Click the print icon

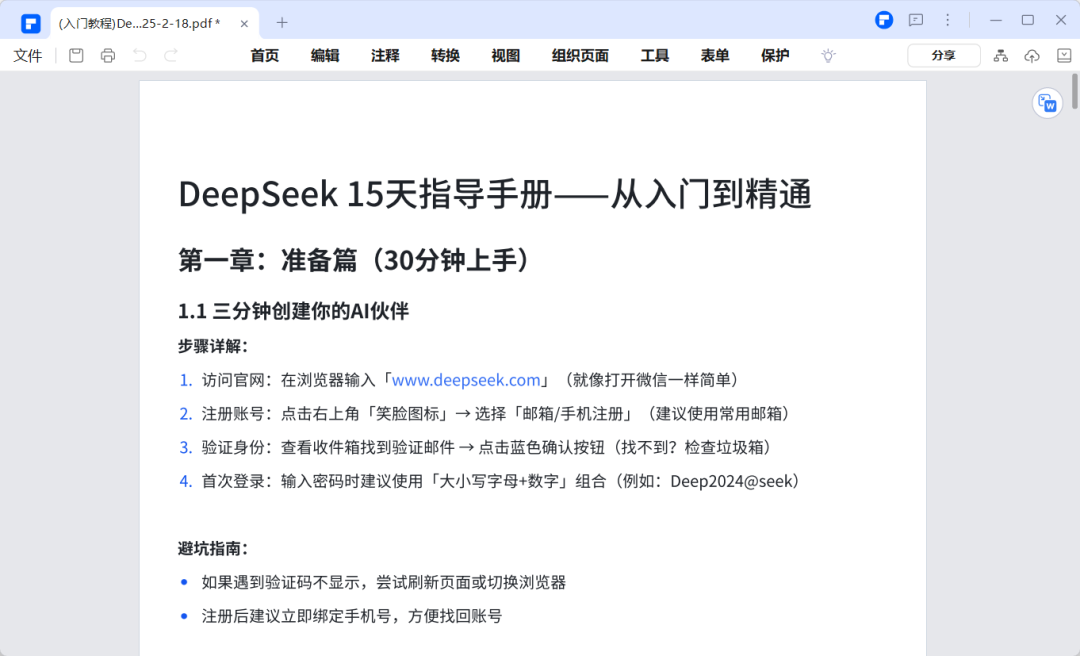107,56
